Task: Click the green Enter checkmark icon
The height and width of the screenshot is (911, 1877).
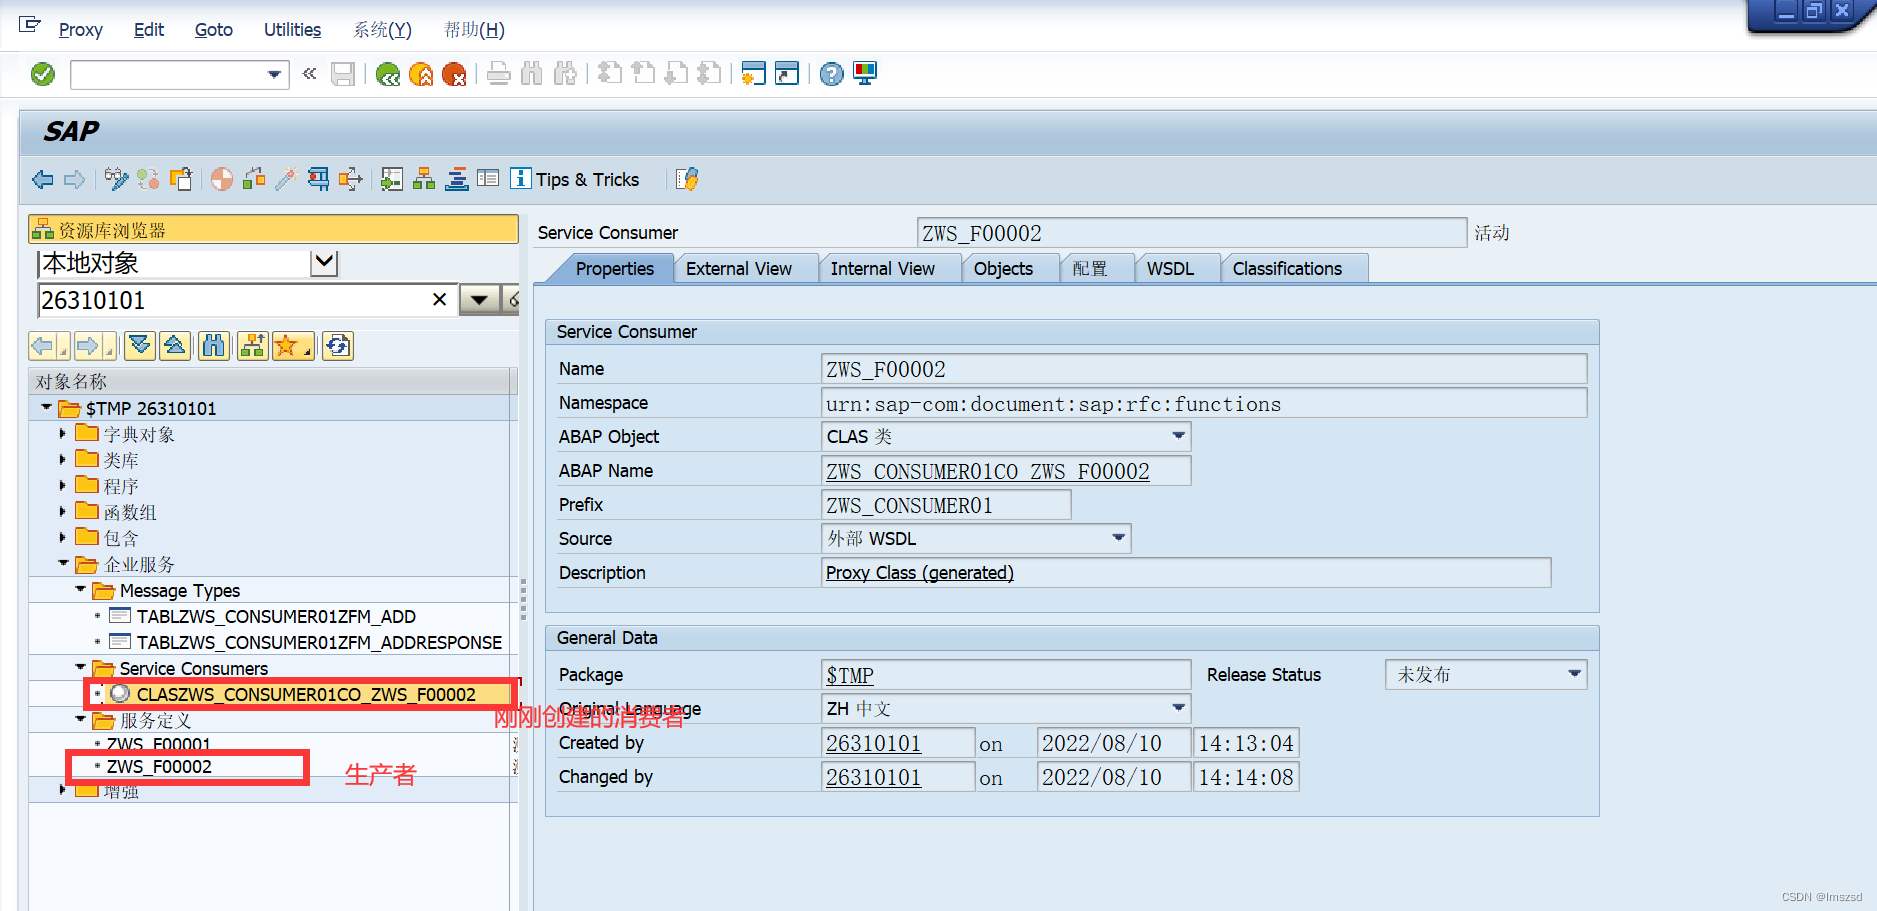Action: pos(43,74)
